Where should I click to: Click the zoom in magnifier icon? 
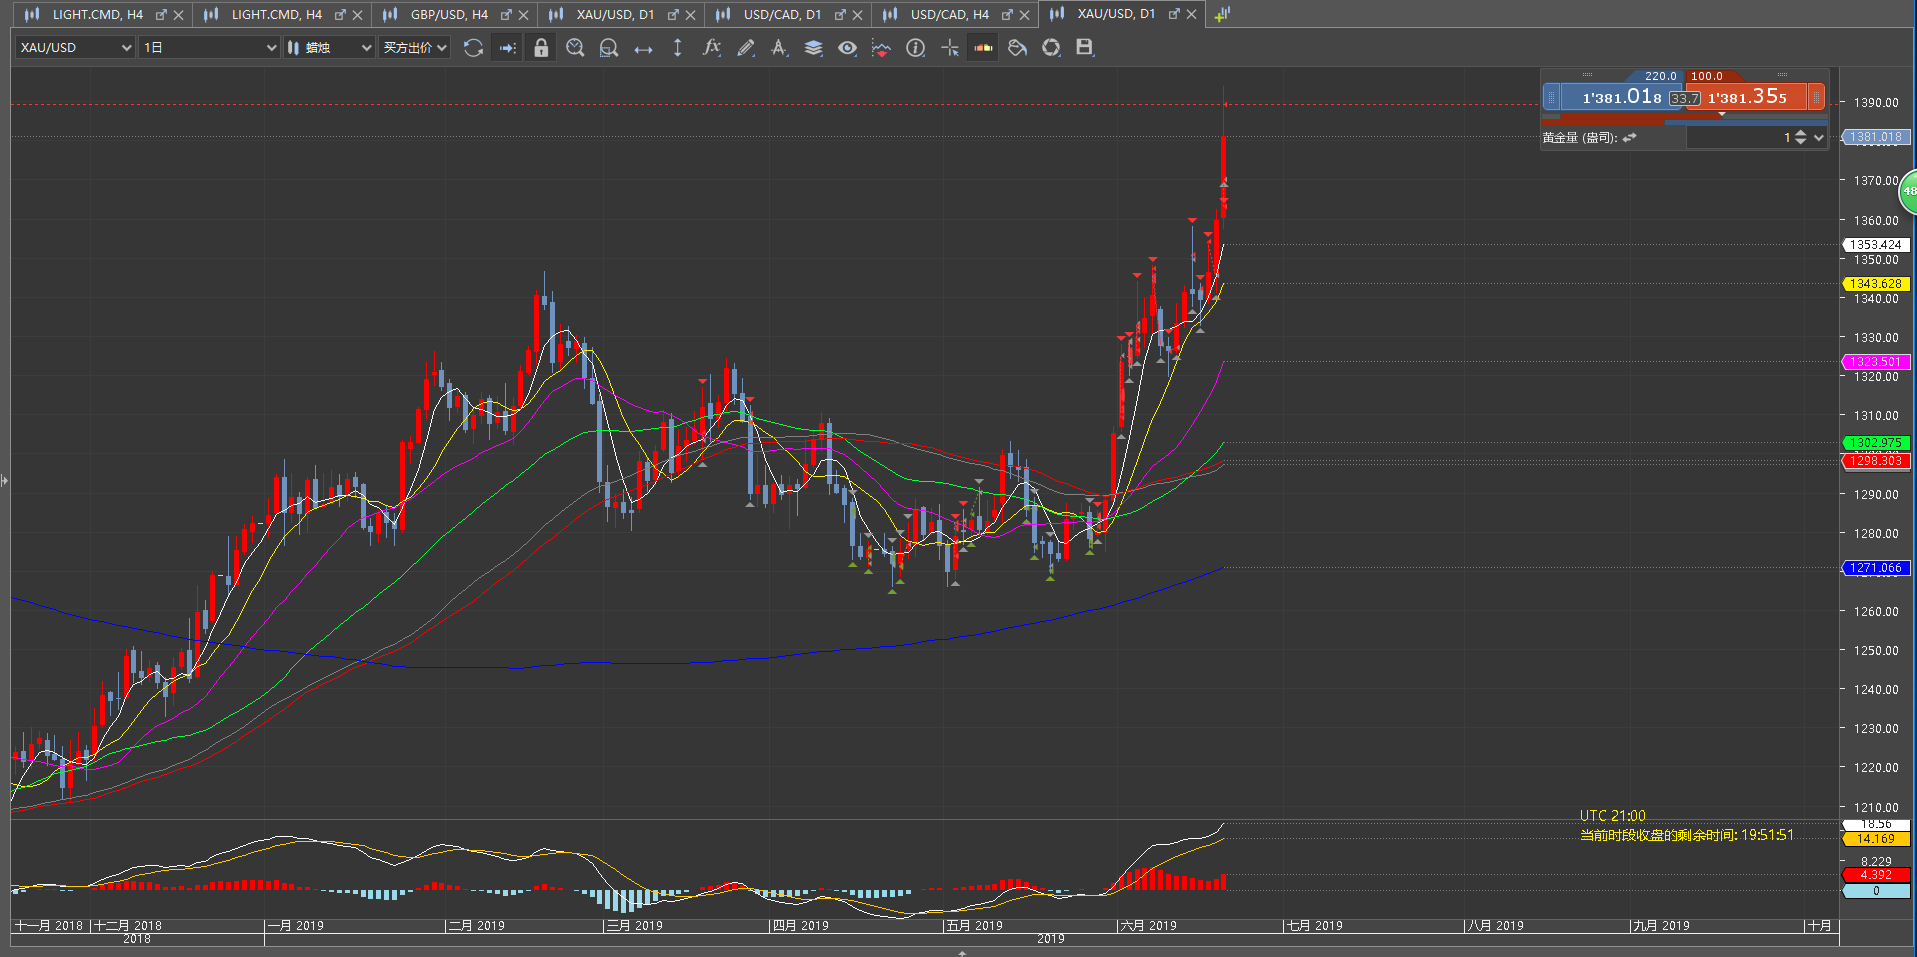(x=575, y=48)
